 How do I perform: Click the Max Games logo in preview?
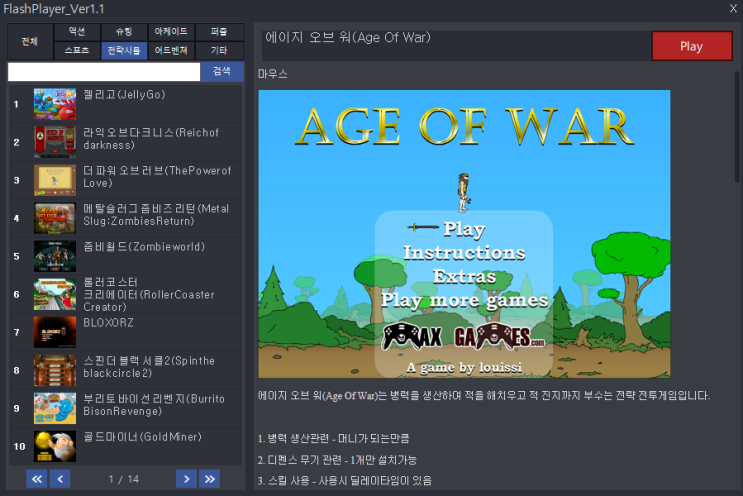(463, 336)
